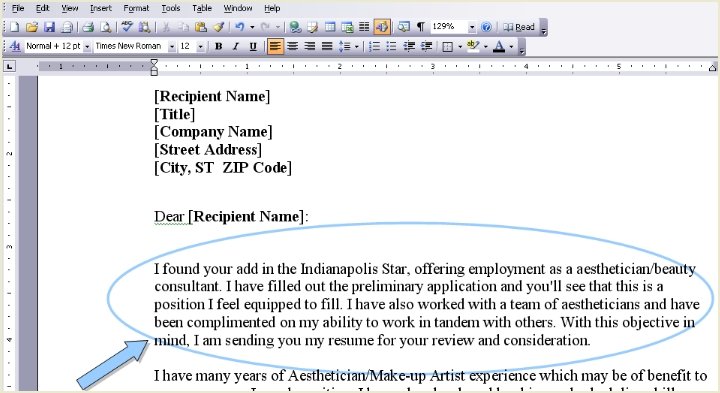Image resolution: width=720 pixels, height=393 pixels.
Task: Expand the Line Spacing dropdown arrow
Action: pos(356,46)
